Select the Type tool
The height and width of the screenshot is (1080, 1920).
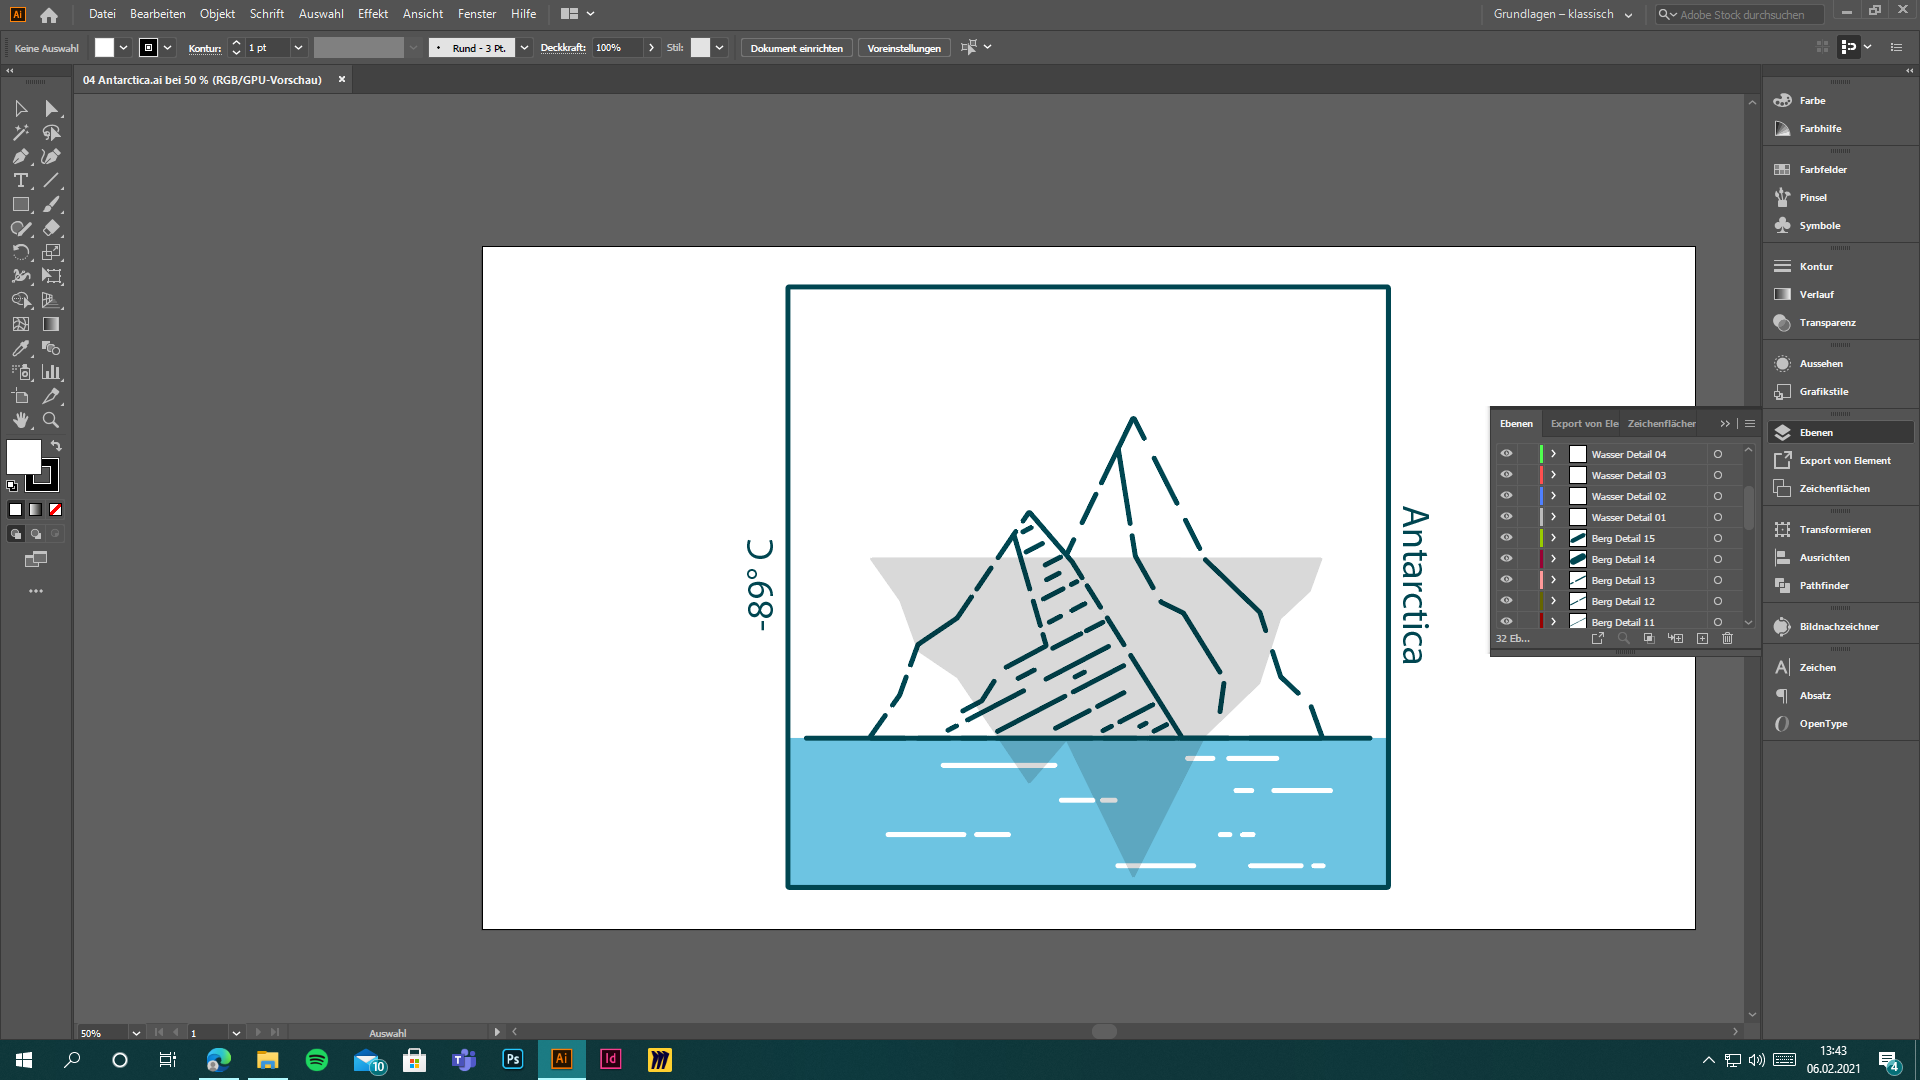pos(21,180)
